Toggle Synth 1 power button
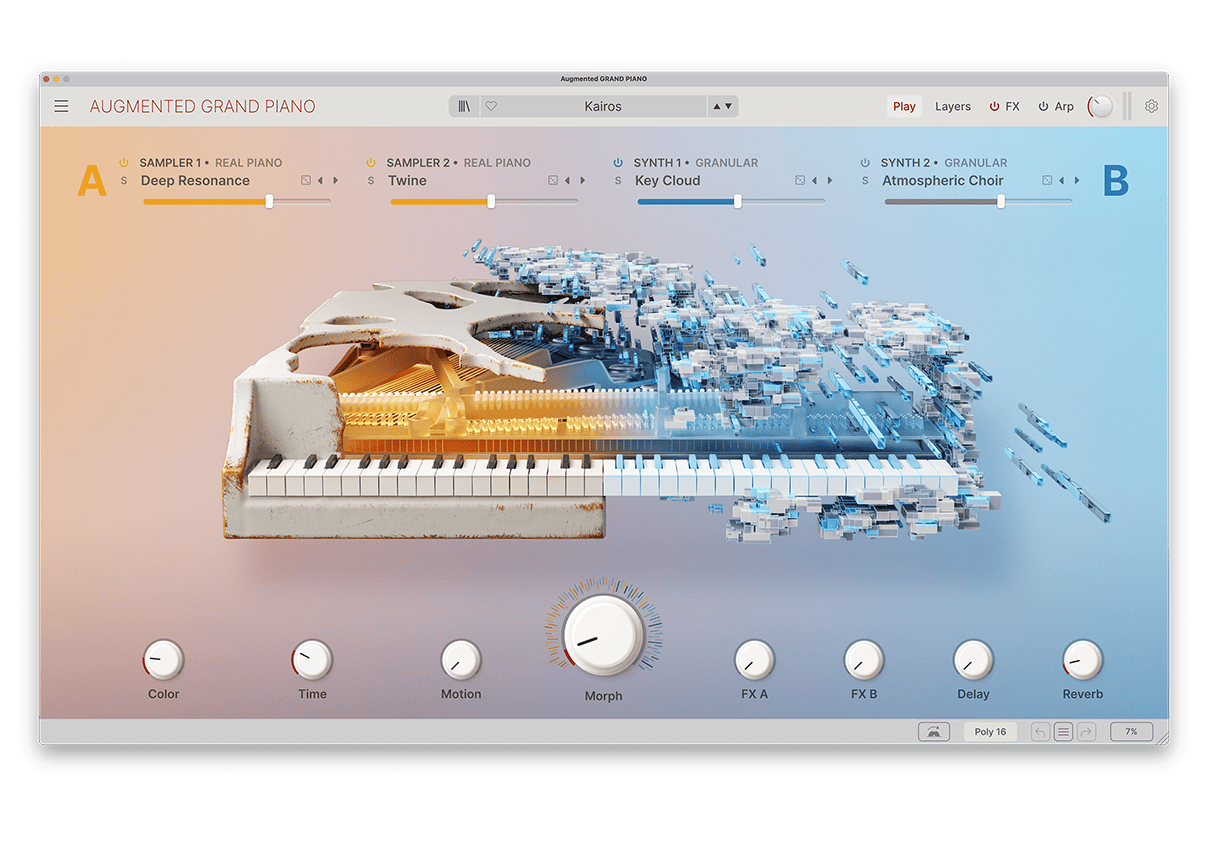The height and width of the screenshot is (843, 1209). point(618,163)
